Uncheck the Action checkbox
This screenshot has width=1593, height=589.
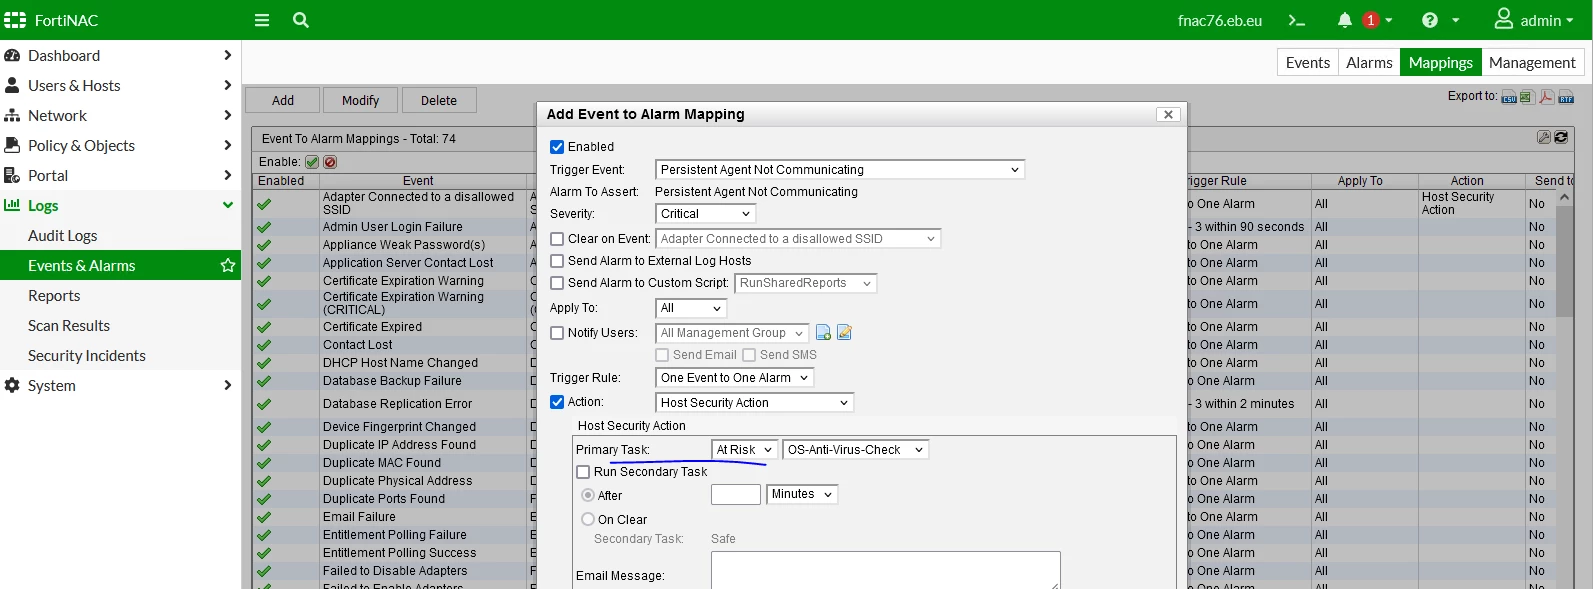coord(557,402)
